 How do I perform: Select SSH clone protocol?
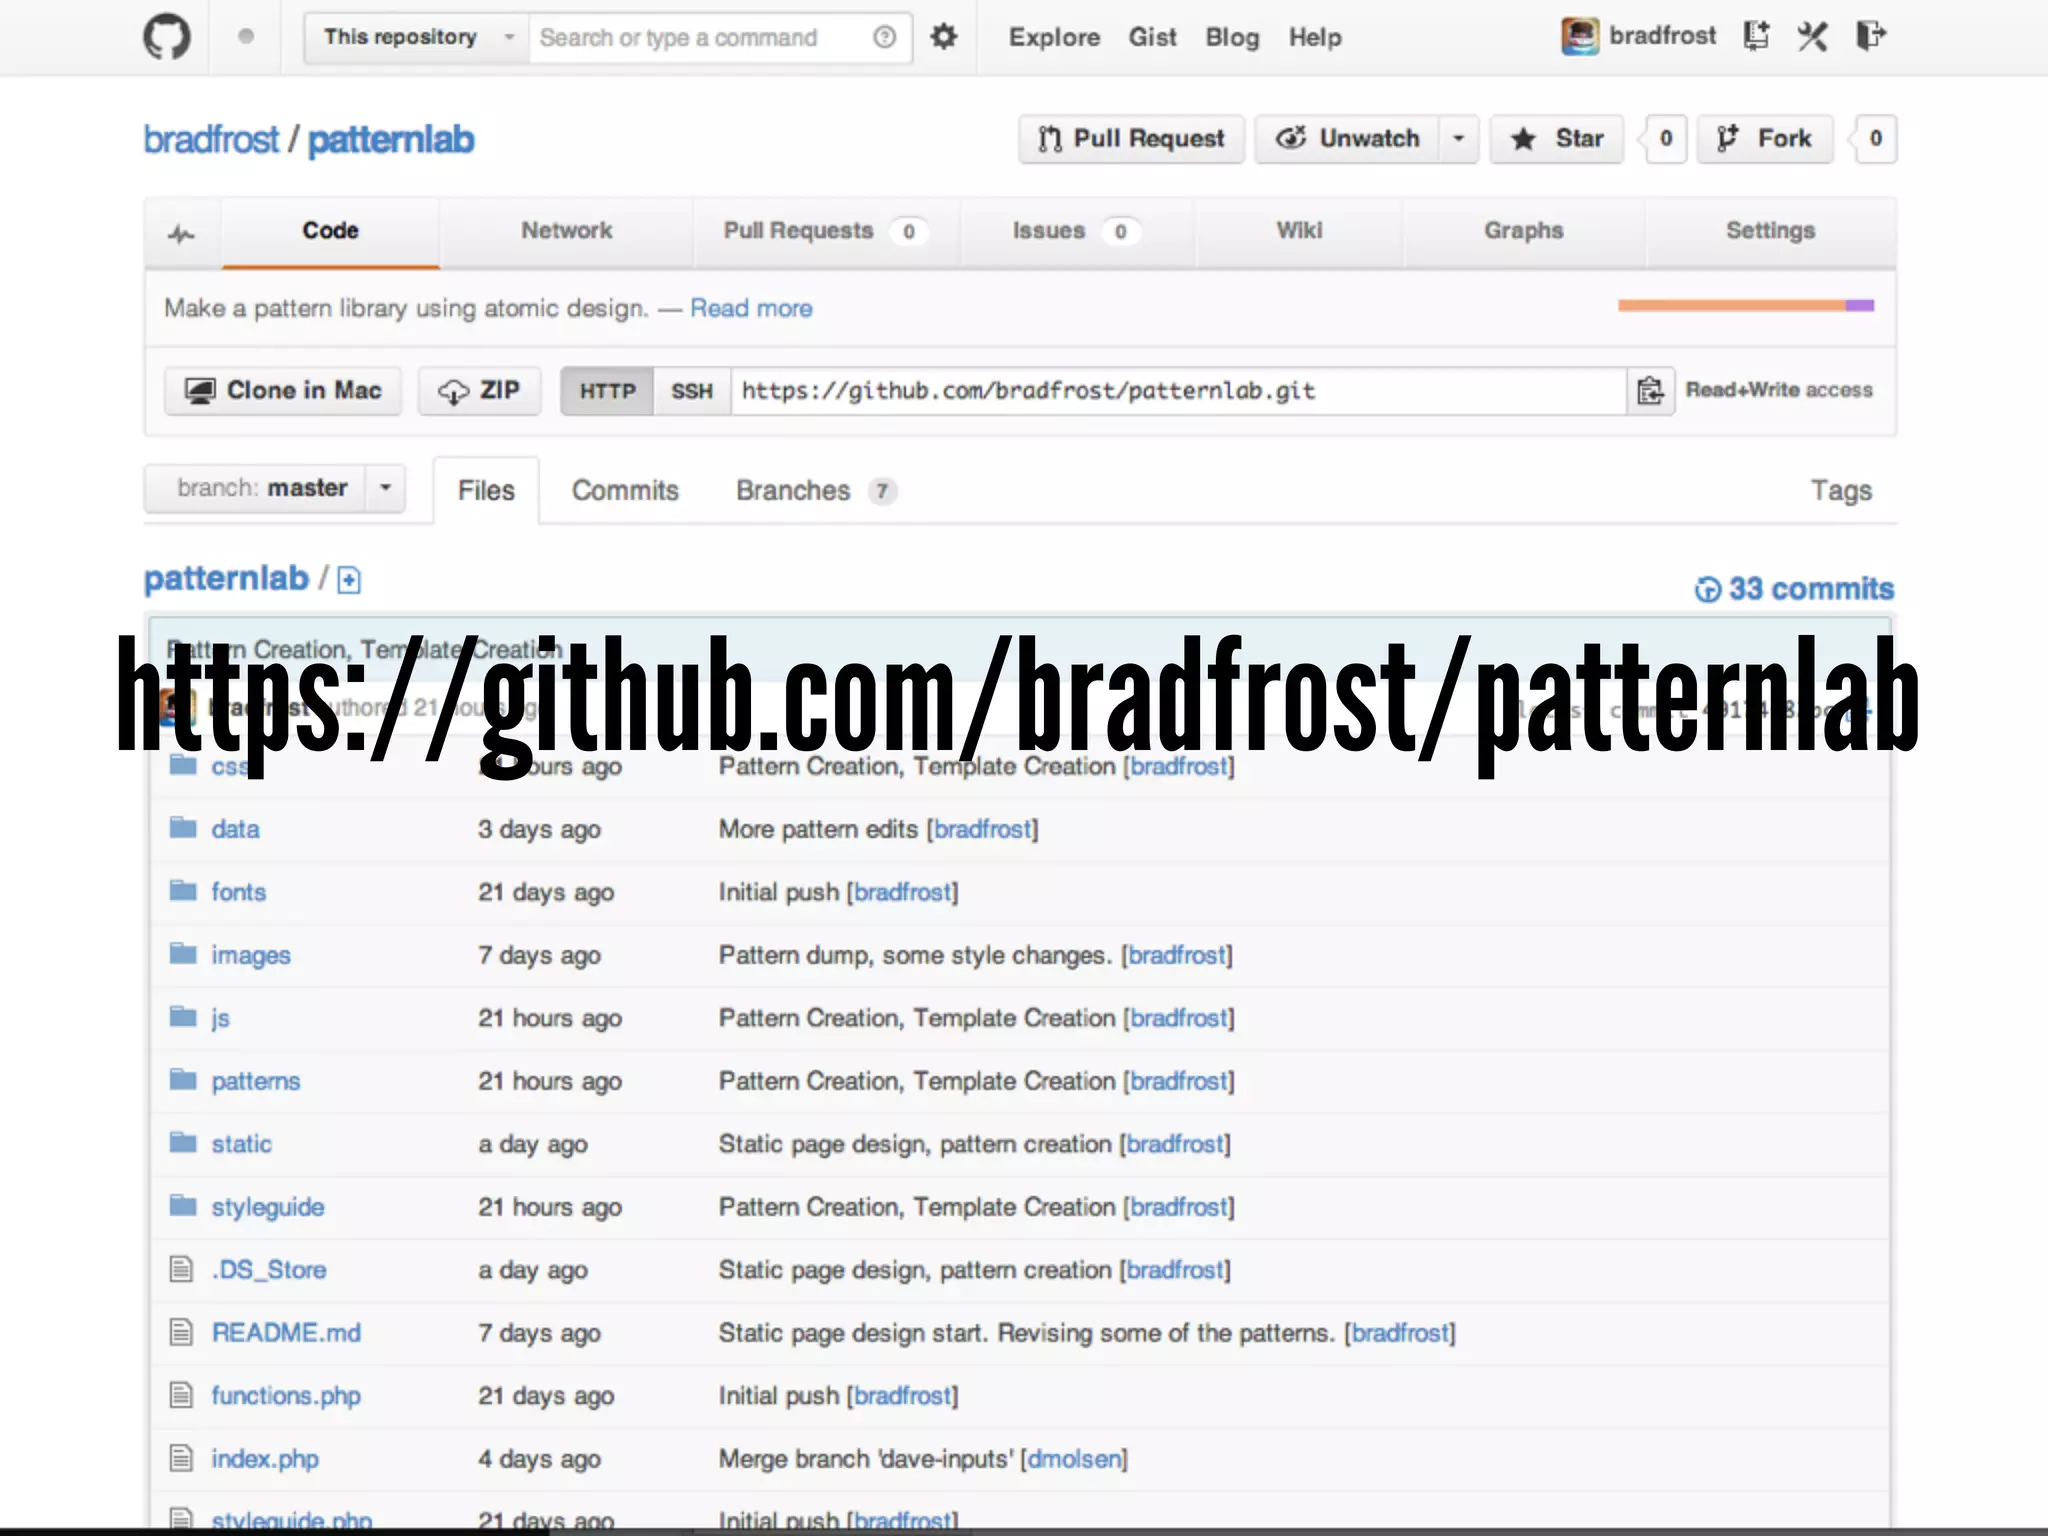pyautogui.click(x=692, y=391)
